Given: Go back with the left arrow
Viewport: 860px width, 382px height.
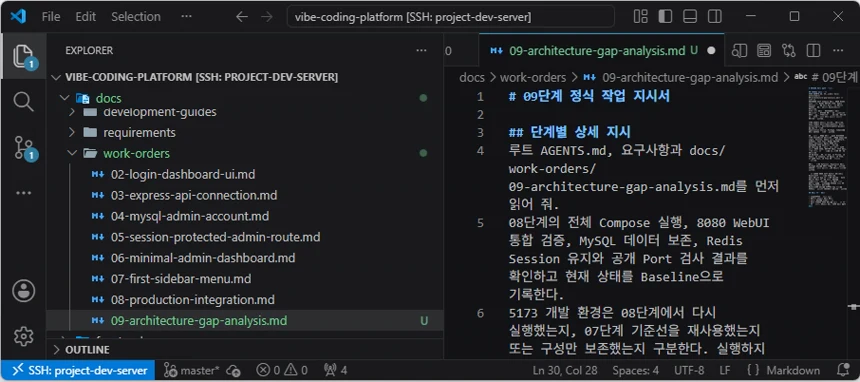Looking at the screenshot, I should click(242, 17).
